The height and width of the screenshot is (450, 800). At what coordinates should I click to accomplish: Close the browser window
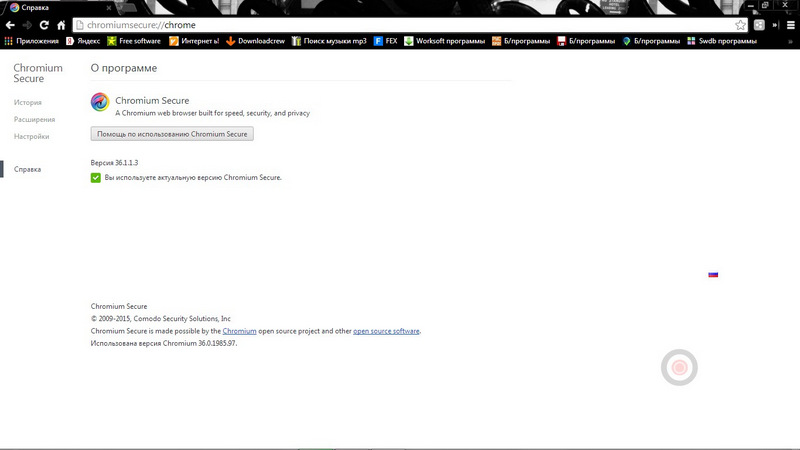coord(785,5)
